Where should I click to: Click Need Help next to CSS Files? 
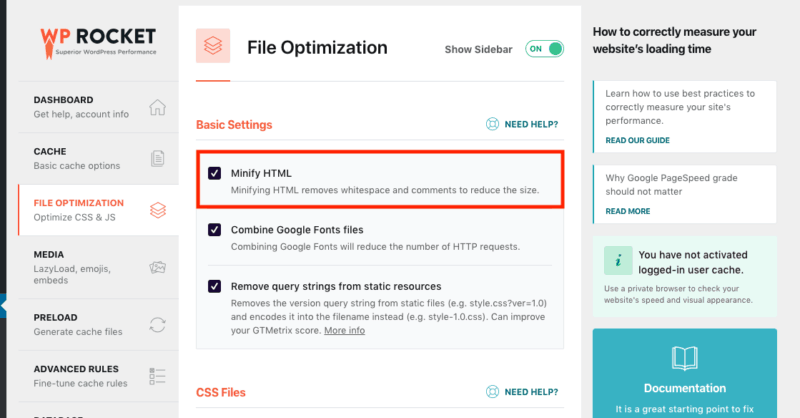(531, 392)
